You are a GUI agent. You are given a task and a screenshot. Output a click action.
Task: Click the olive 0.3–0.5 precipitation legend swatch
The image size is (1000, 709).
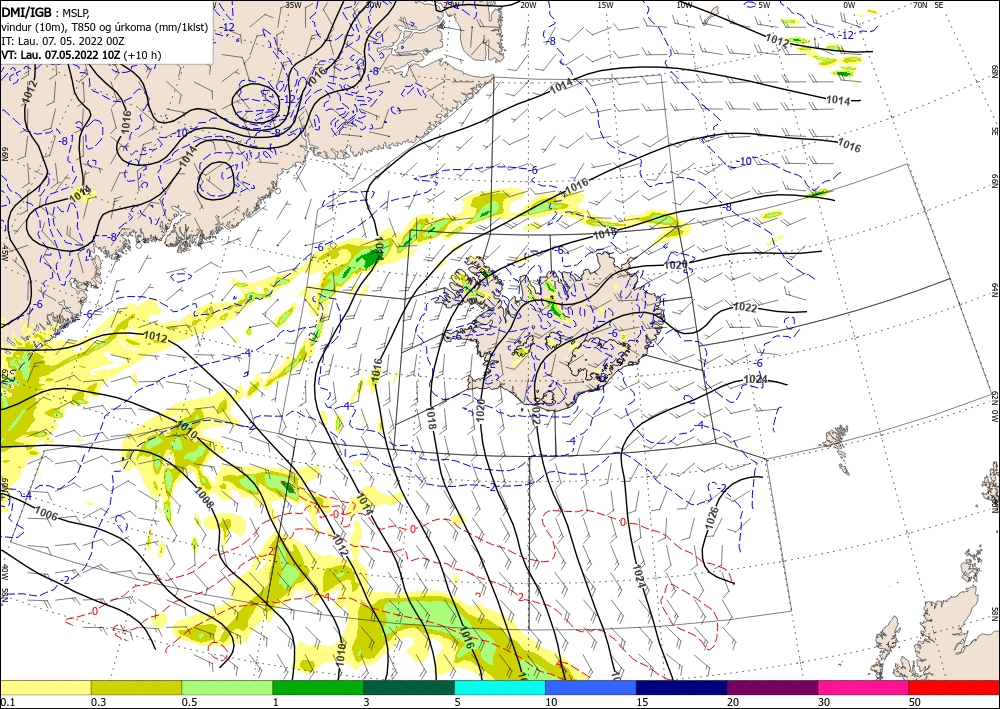(x=136, y=687)
